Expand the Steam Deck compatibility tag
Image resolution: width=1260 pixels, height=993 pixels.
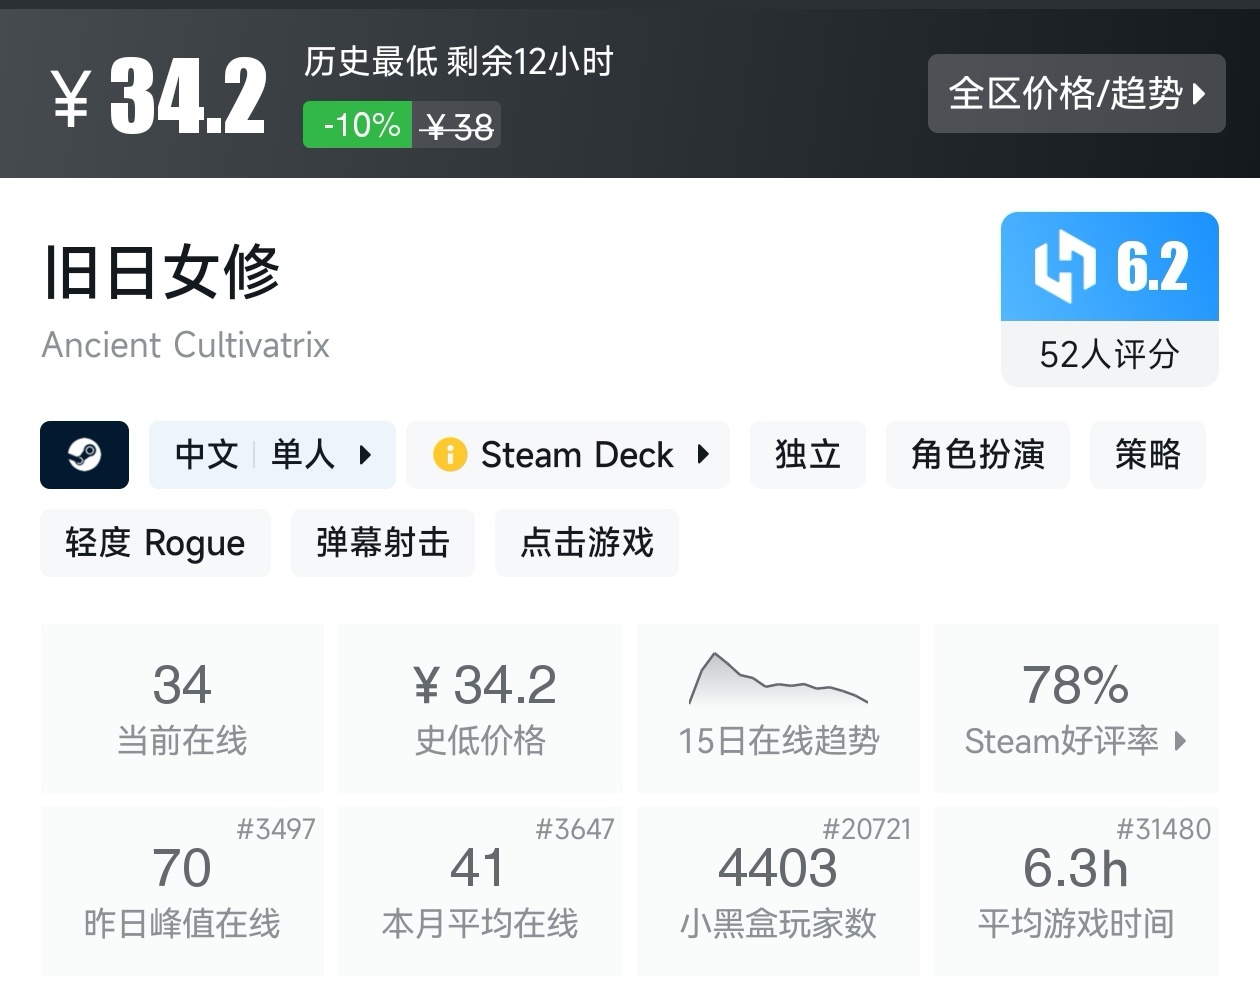(x=568, y=455)
